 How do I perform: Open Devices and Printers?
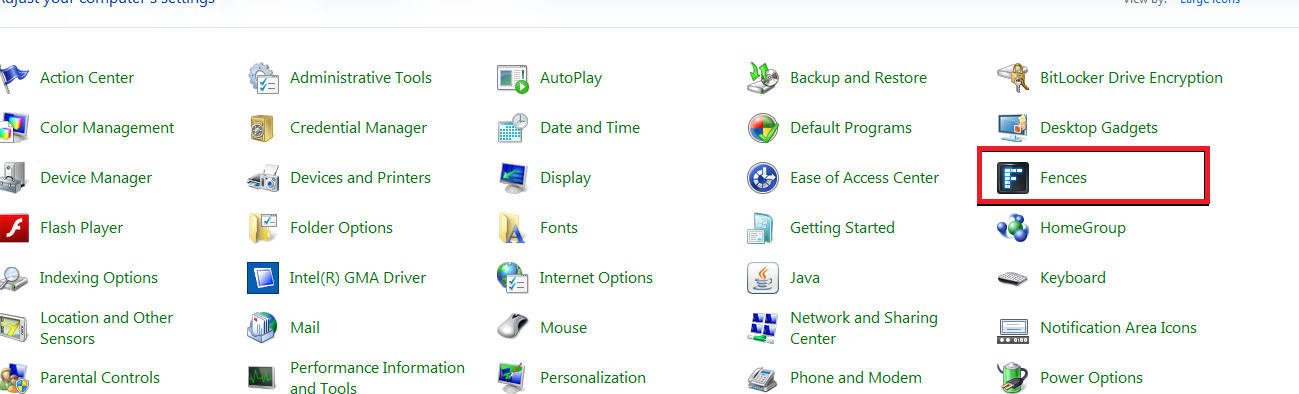pyautogui.click(x=360, y=178)
